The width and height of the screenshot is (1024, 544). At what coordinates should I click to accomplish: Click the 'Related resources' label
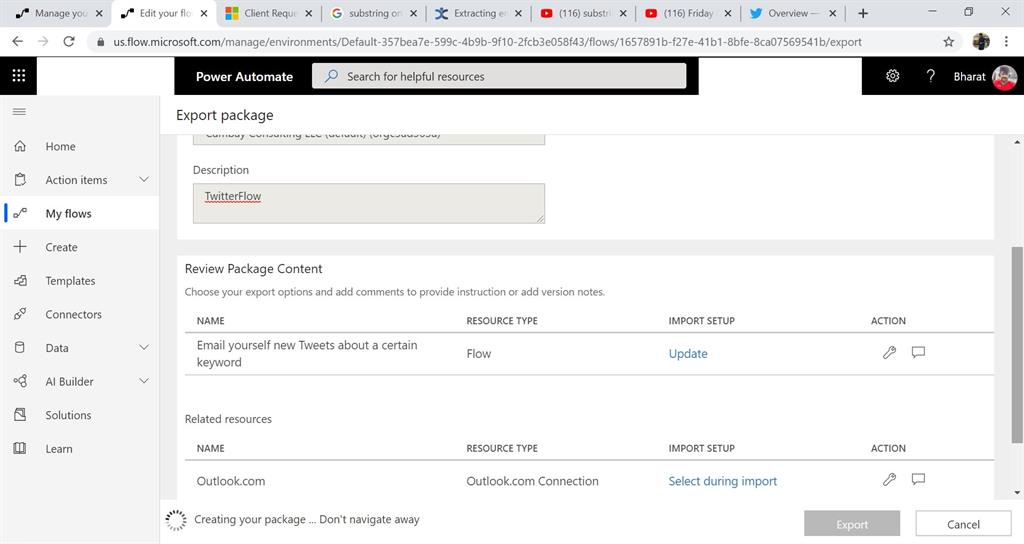point(228,419)
